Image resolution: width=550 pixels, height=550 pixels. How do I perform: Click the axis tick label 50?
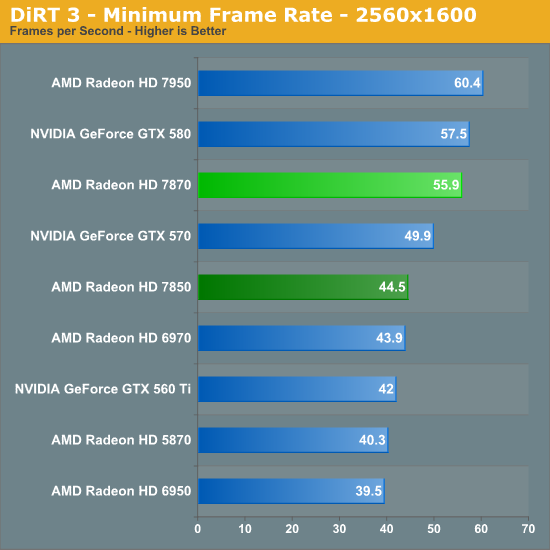[x=434, y=529]
